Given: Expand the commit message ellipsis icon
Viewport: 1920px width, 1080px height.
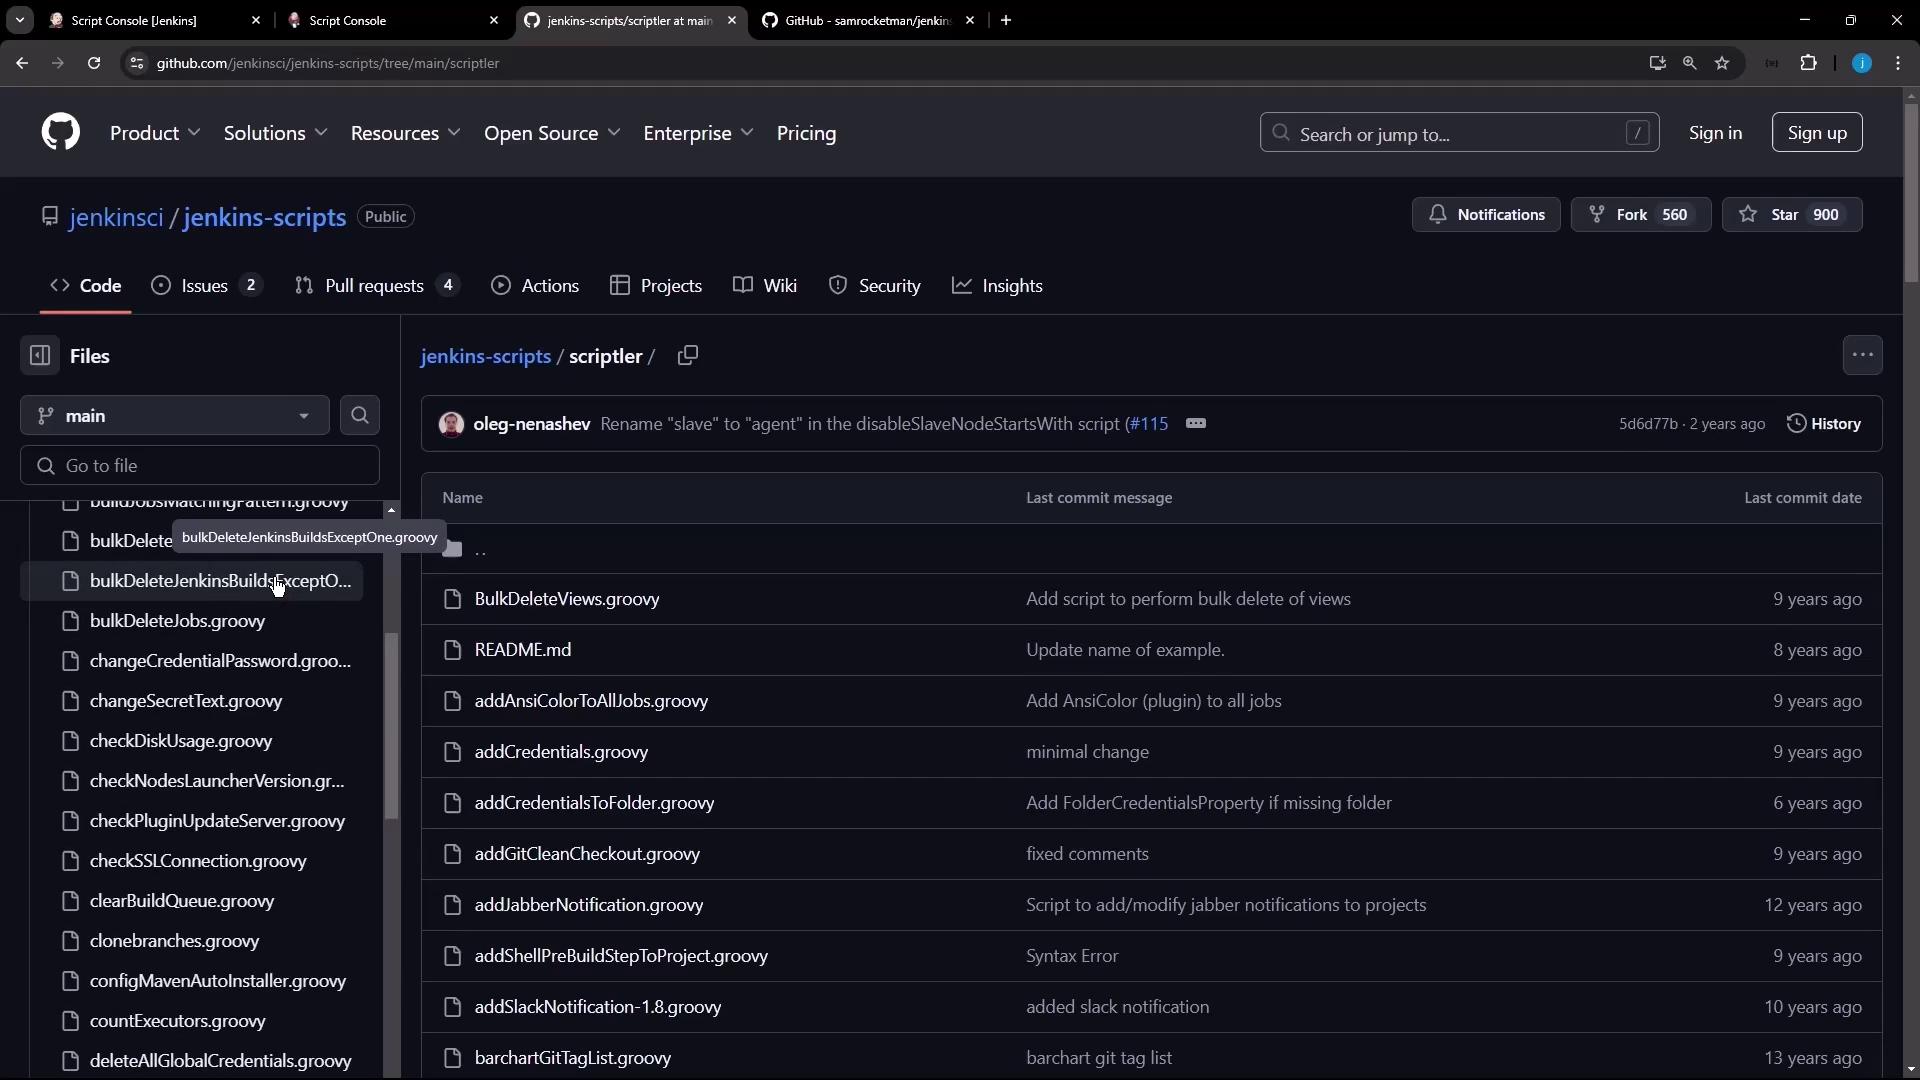Looking at the screenshot, I should (x=1196, y=424).
